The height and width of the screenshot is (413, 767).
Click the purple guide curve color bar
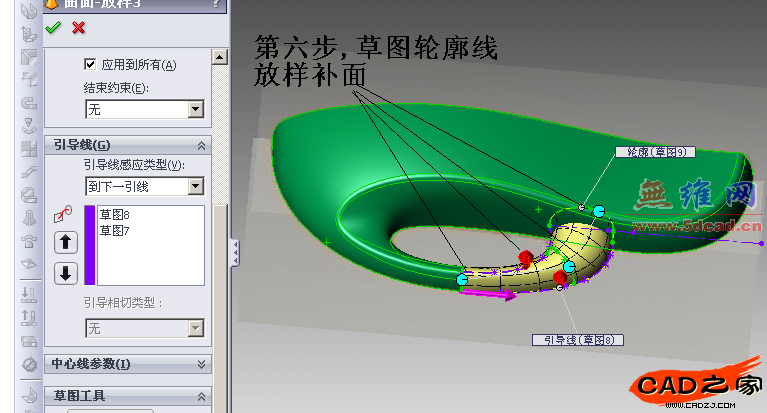pyautogui.click(x=89, y=245)
